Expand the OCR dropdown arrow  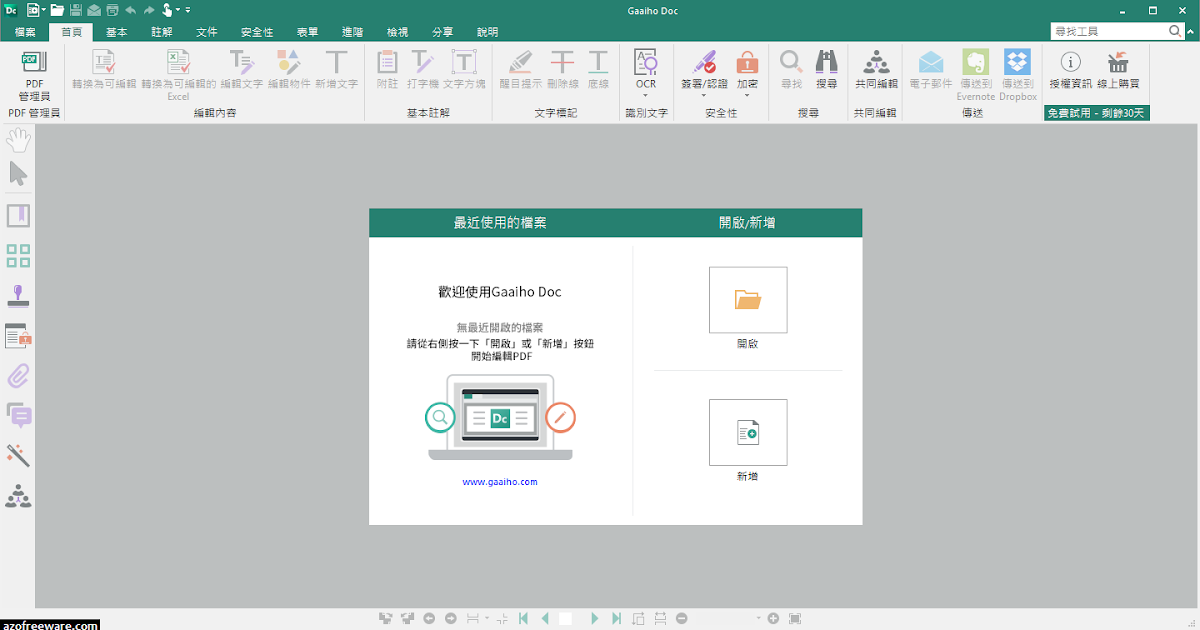click(645, 93)
